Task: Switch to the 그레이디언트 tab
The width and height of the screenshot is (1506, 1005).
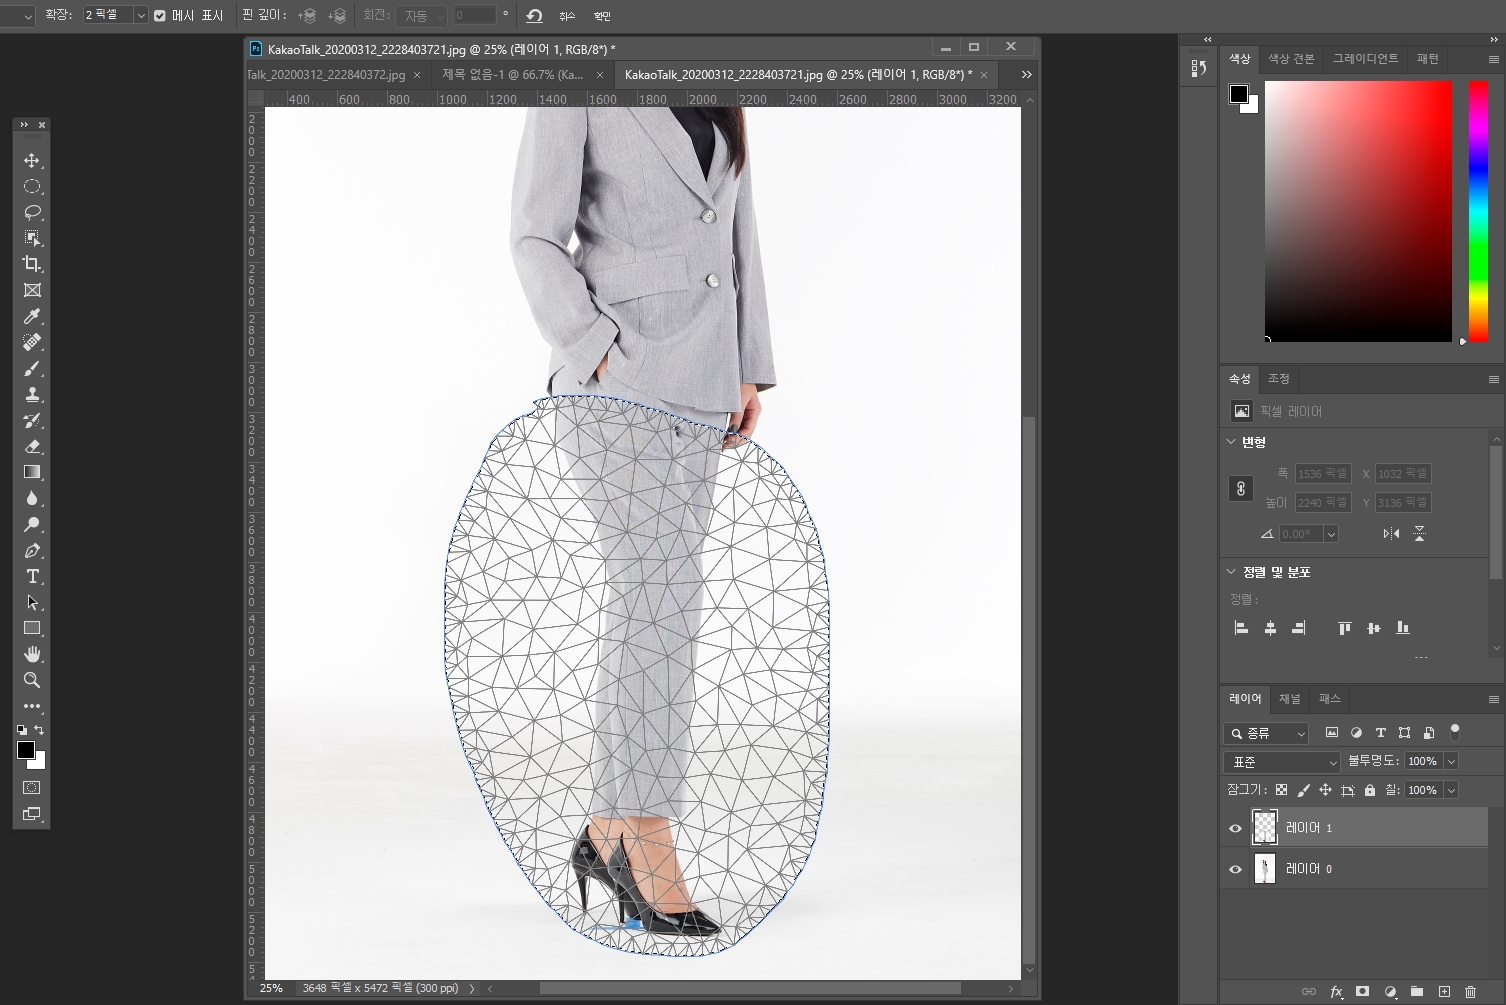Action: [1365, 59]
